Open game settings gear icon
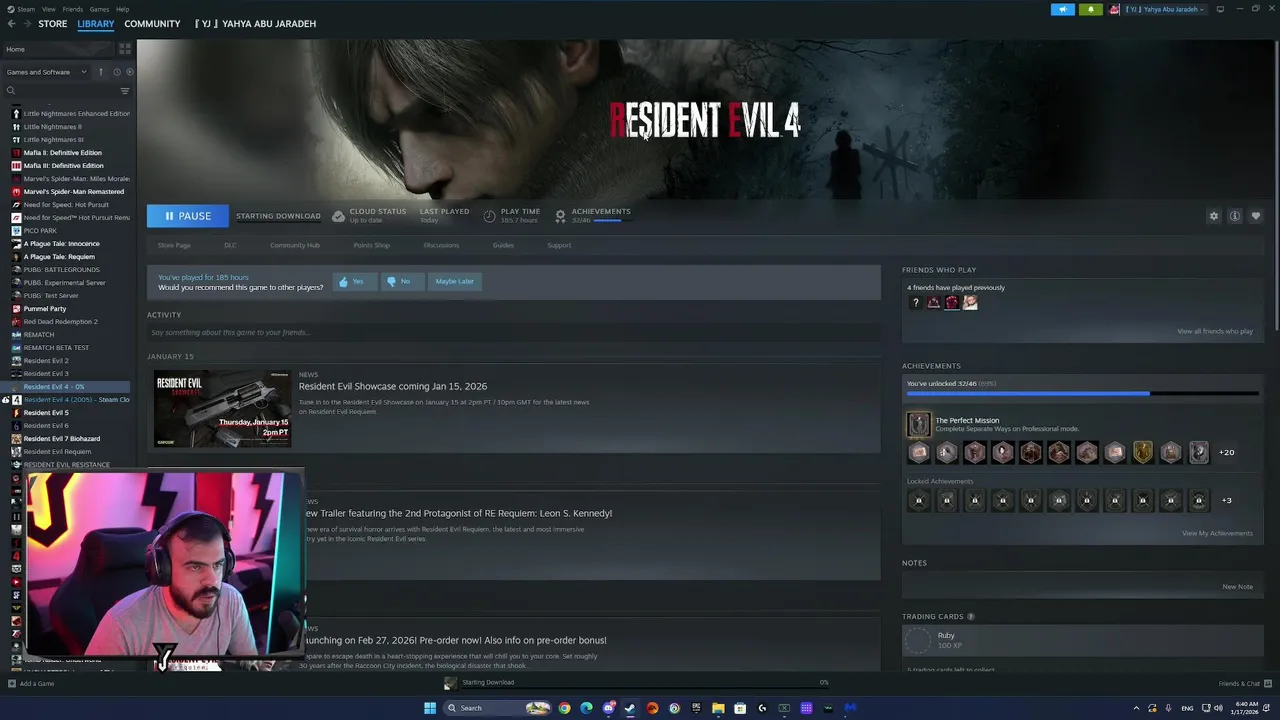The width and height of the screenshot is (1280, 720). click(1214, 216)
